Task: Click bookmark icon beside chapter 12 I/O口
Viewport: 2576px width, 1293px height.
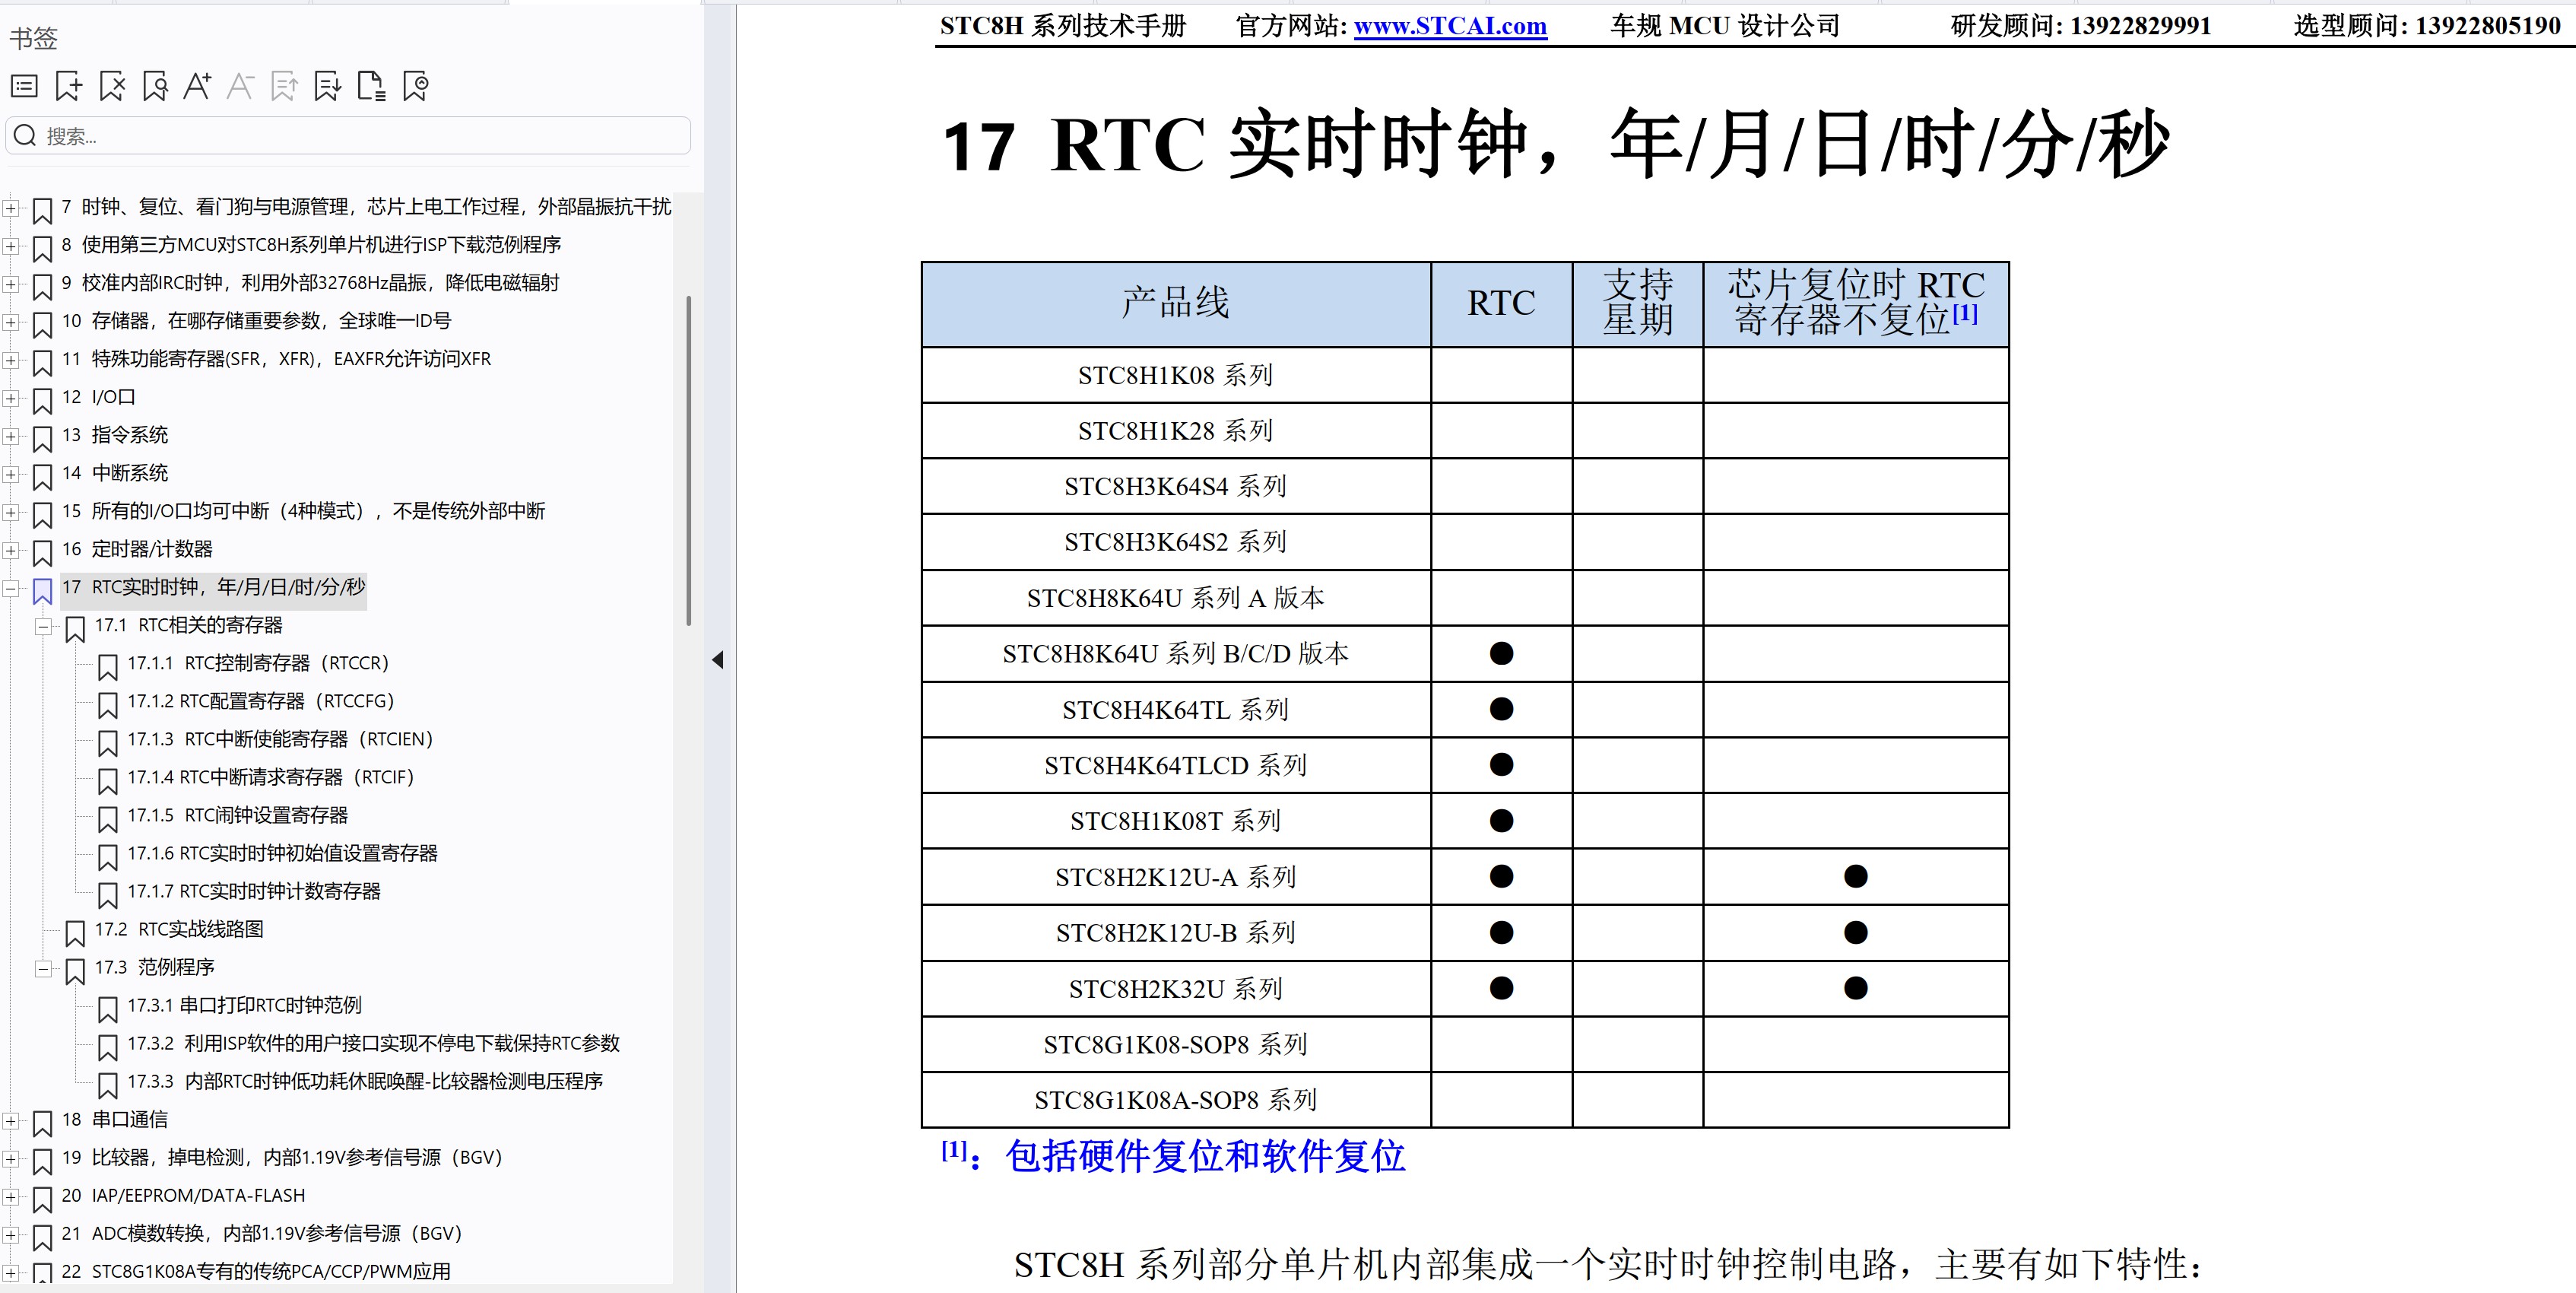Action: pyautogui.click(x=42, y=400)
